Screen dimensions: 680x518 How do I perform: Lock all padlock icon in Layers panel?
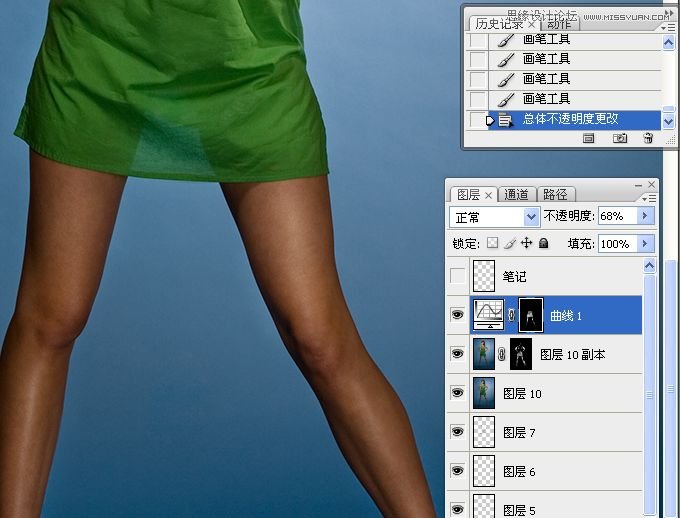[x=543, y=243]
